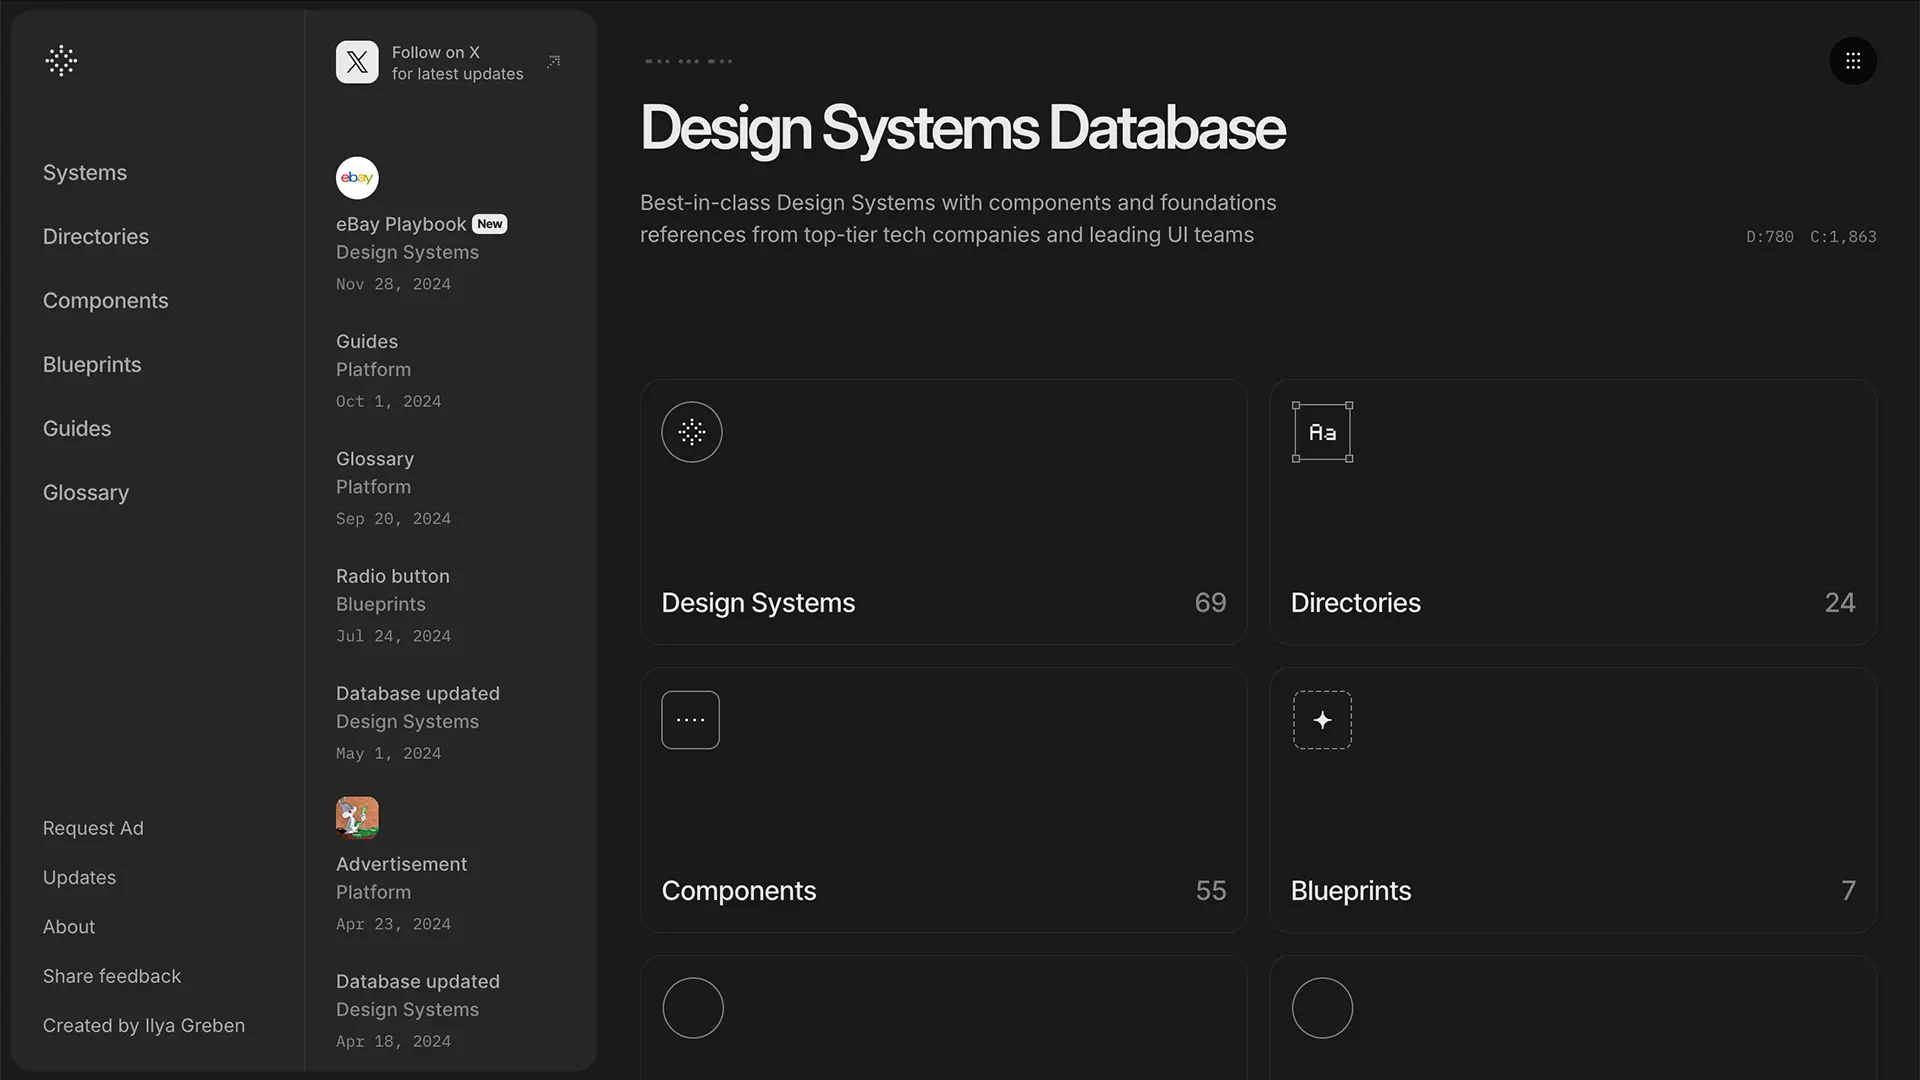Click the Components card dotted square icon
1920x1080 pixels.
[690, 720]
